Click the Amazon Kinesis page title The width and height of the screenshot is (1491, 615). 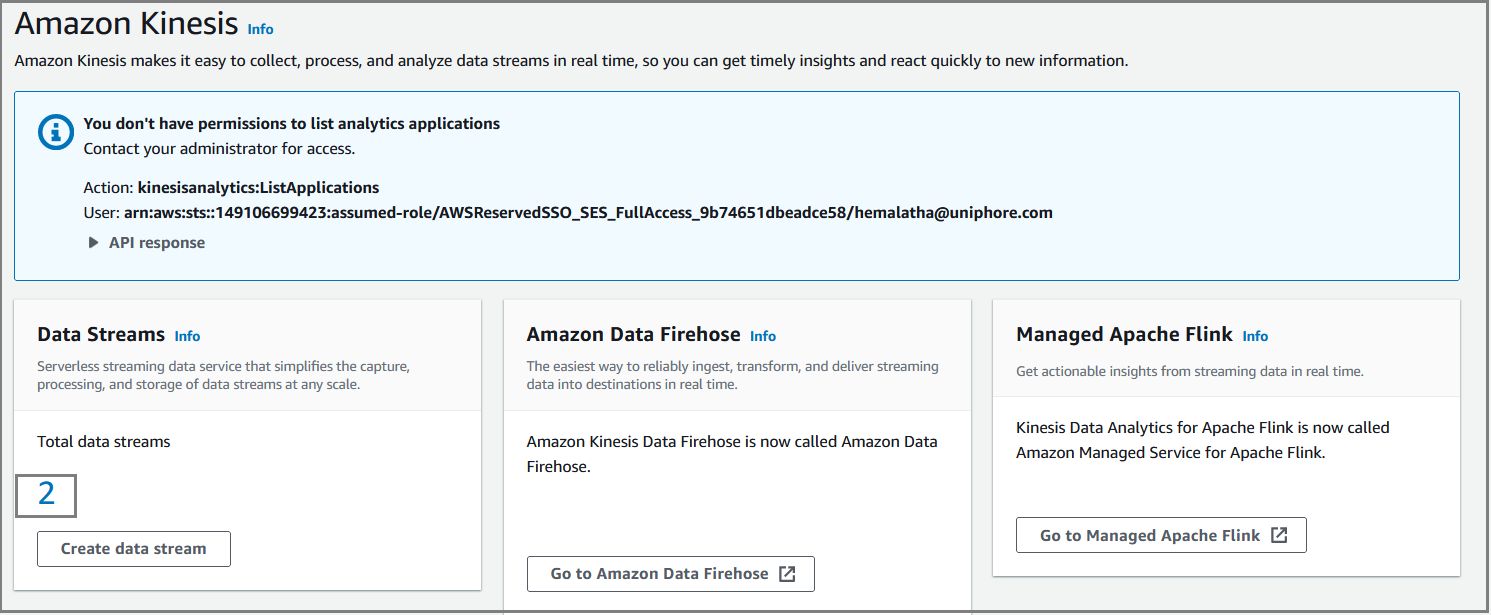point(126,23)
